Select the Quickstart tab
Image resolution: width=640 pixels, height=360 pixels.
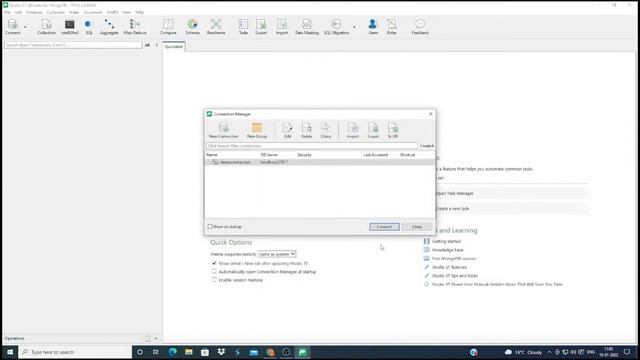[173, 47]
